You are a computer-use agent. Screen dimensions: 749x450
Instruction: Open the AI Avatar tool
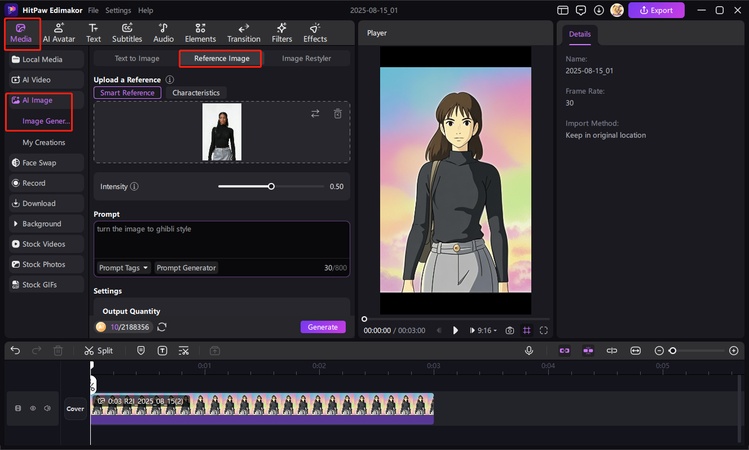coord(59,33)
